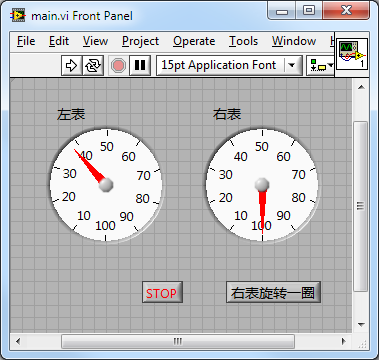The width and height of the screenshot is (379, 360).
Task: Click the horizontal scrollbar right arrow
Action: coord(344,341)
